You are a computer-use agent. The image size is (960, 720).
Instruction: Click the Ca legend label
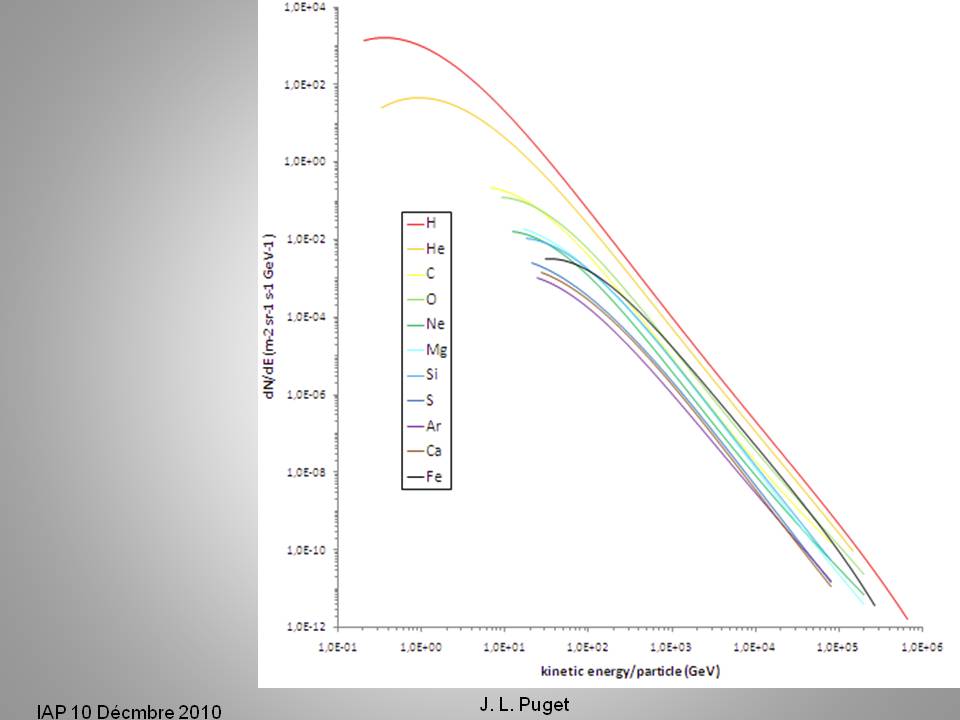point(435,454)
